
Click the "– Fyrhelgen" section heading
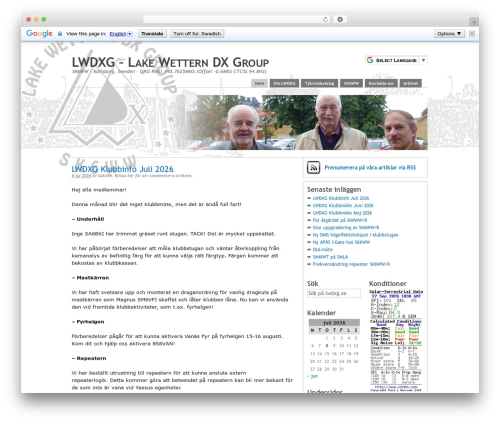88,322
